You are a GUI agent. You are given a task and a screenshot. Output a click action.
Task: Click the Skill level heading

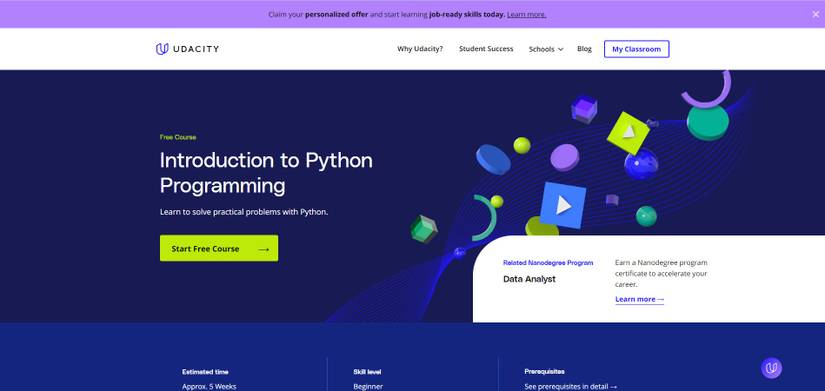pyautogui.click(x=367, y=372)
